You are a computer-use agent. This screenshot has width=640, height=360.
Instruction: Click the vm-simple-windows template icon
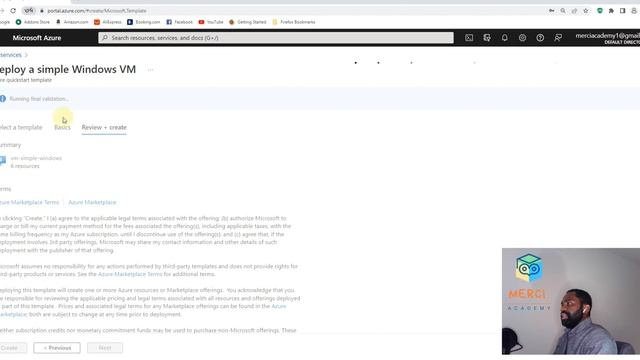pyautogui.click(x=3, y=161)
